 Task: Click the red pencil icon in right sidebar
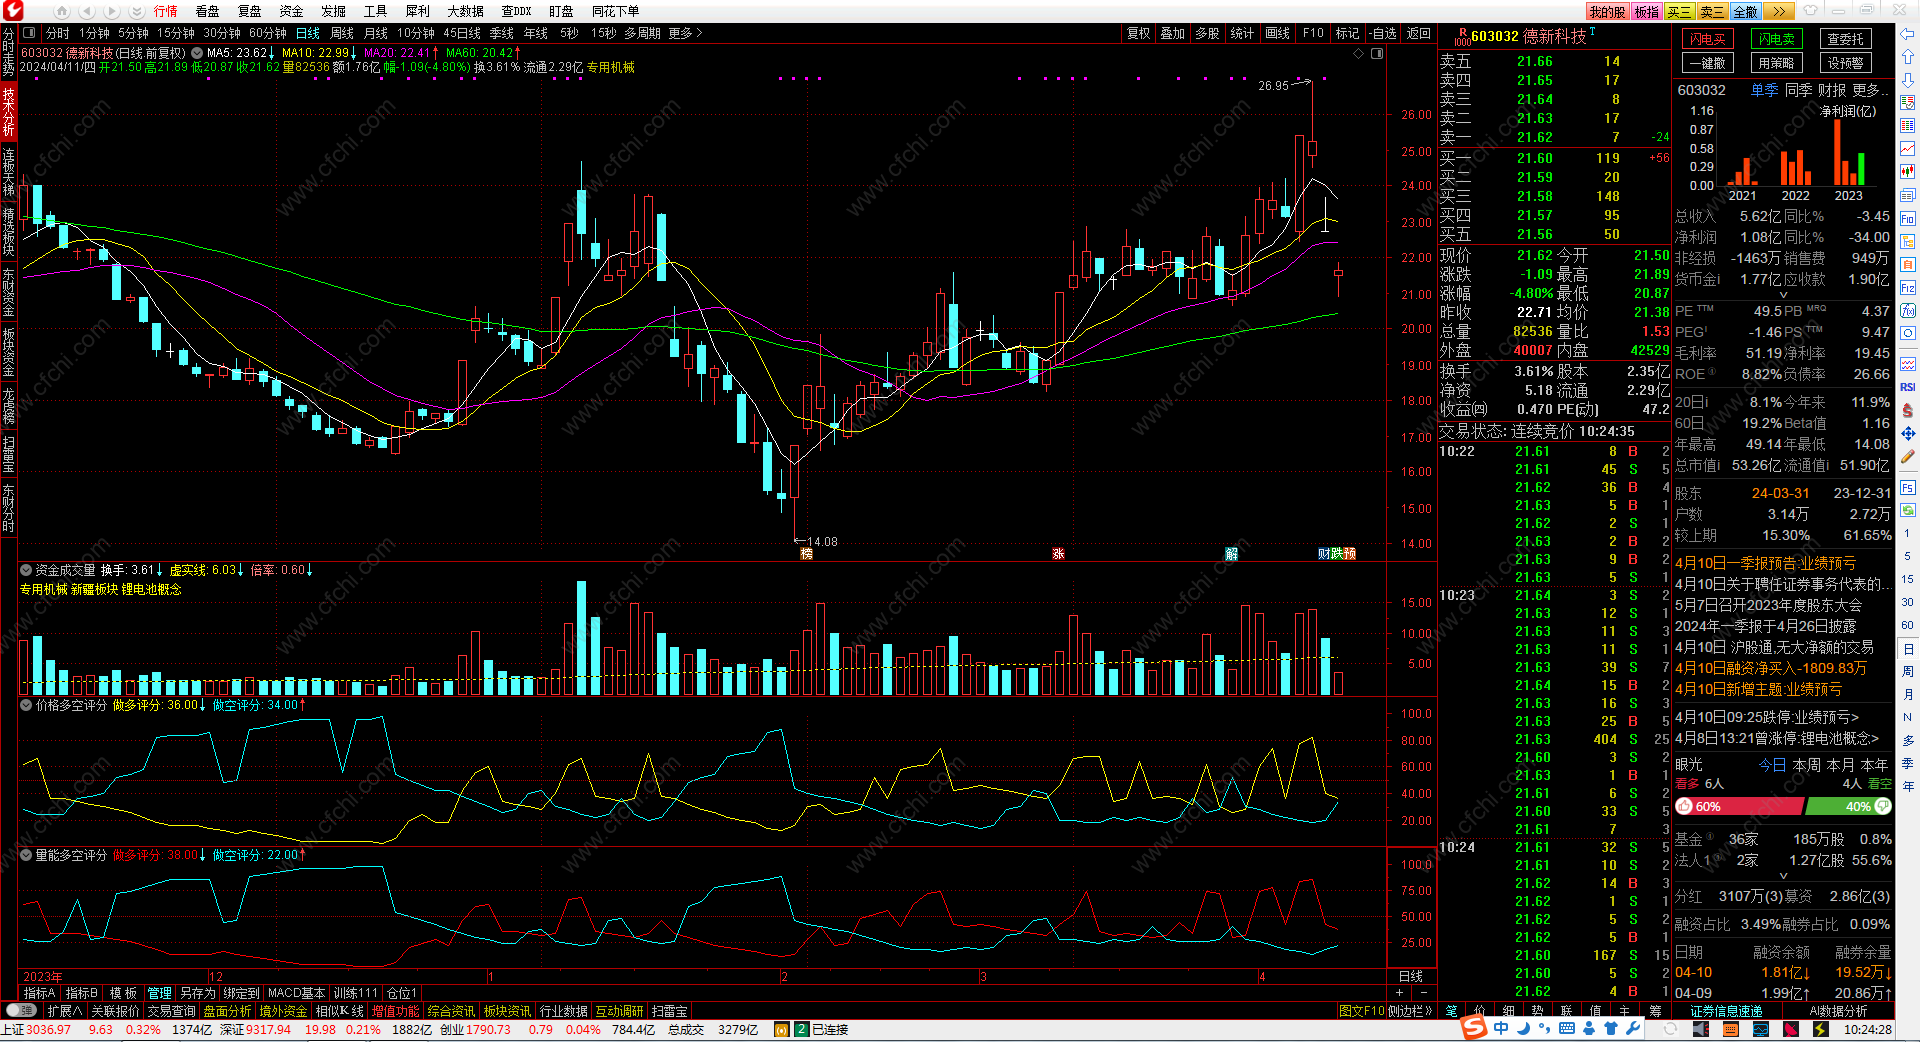[x=1907, y=457]
